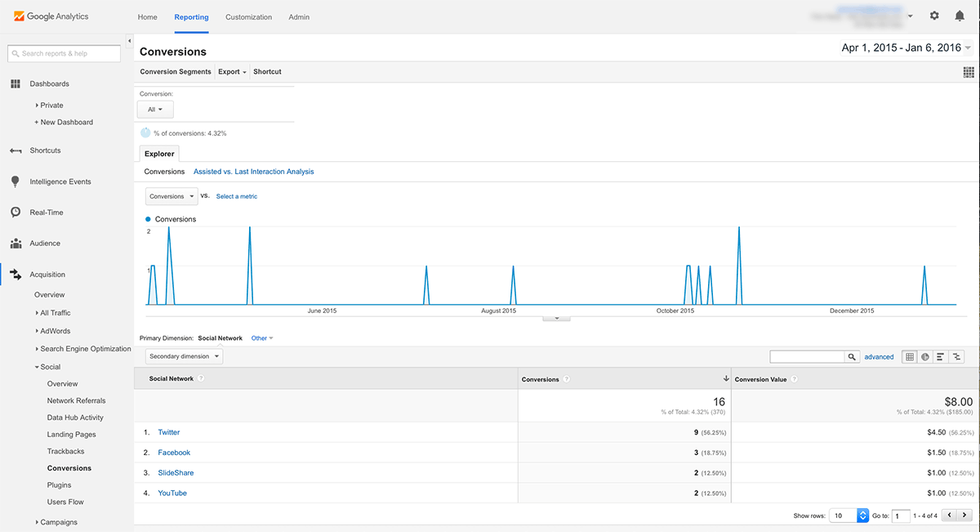This screenshot has height=532, width=980.
Task: Click the table filter search box
Action: (807, 357)
